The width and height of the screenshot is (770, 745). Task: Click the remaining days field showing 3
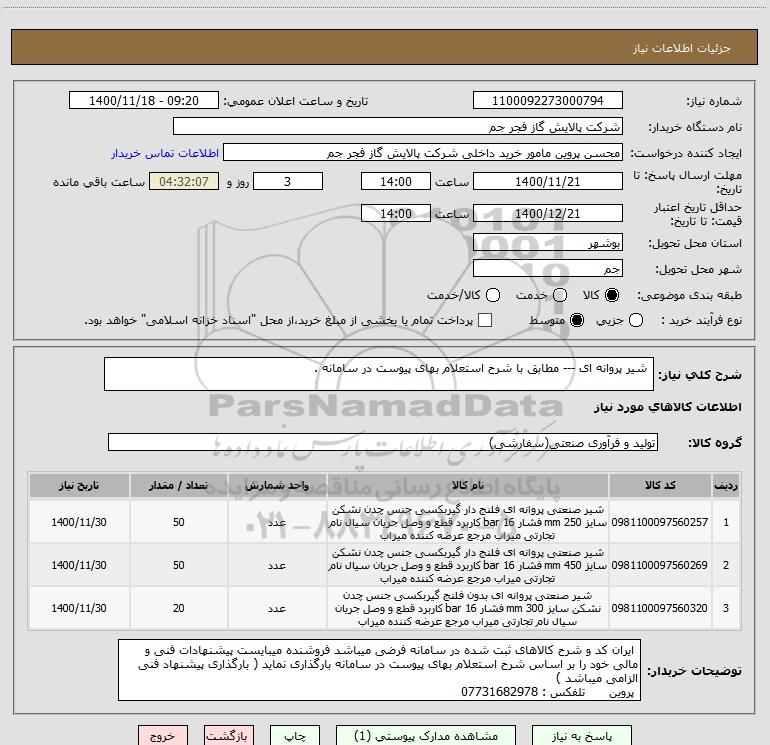point(288,181)
